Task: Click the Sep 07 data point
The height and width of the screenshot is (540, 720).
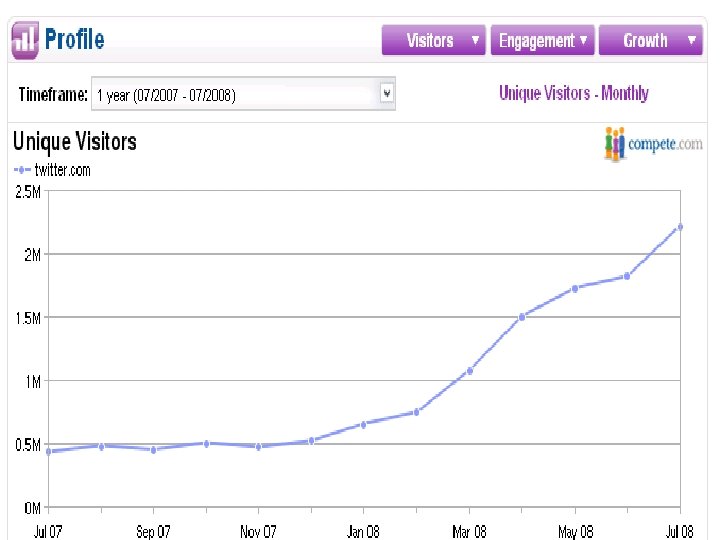Action: pos(153,450)
